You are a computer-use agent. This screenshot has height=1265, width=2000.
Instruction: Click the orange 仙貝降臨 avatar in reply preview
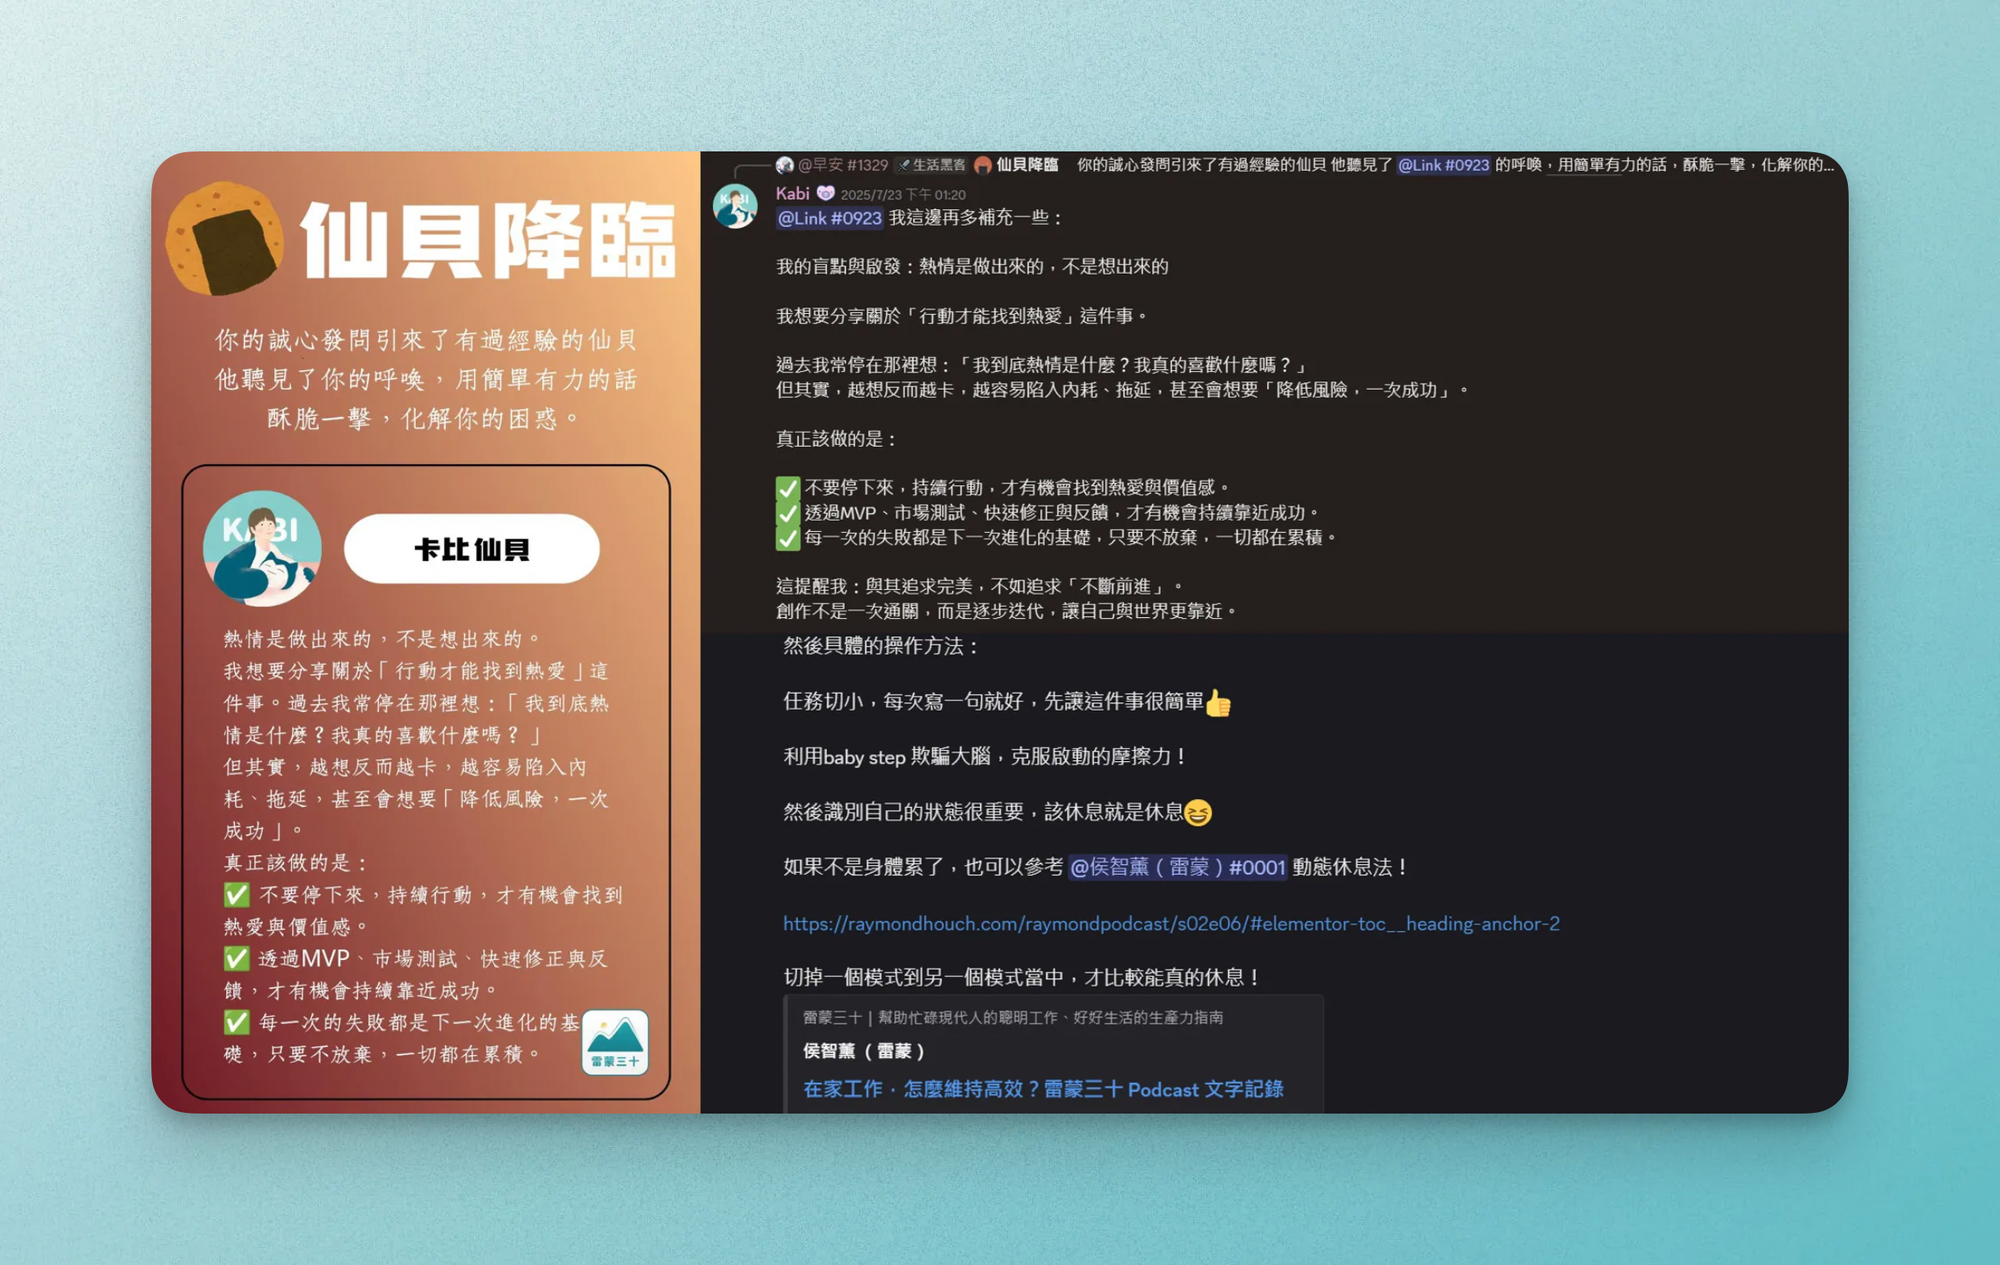[x=983, y=165]
